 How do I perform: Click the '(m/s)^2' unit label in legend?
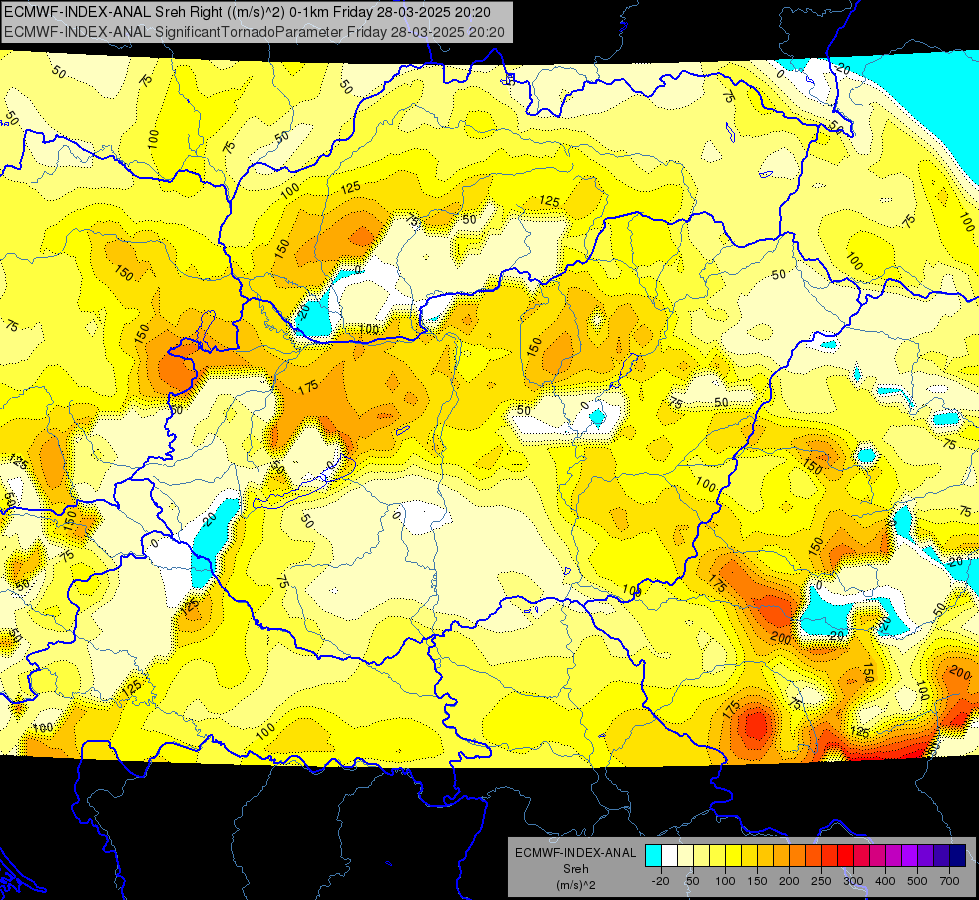click(x=576, y=885)
